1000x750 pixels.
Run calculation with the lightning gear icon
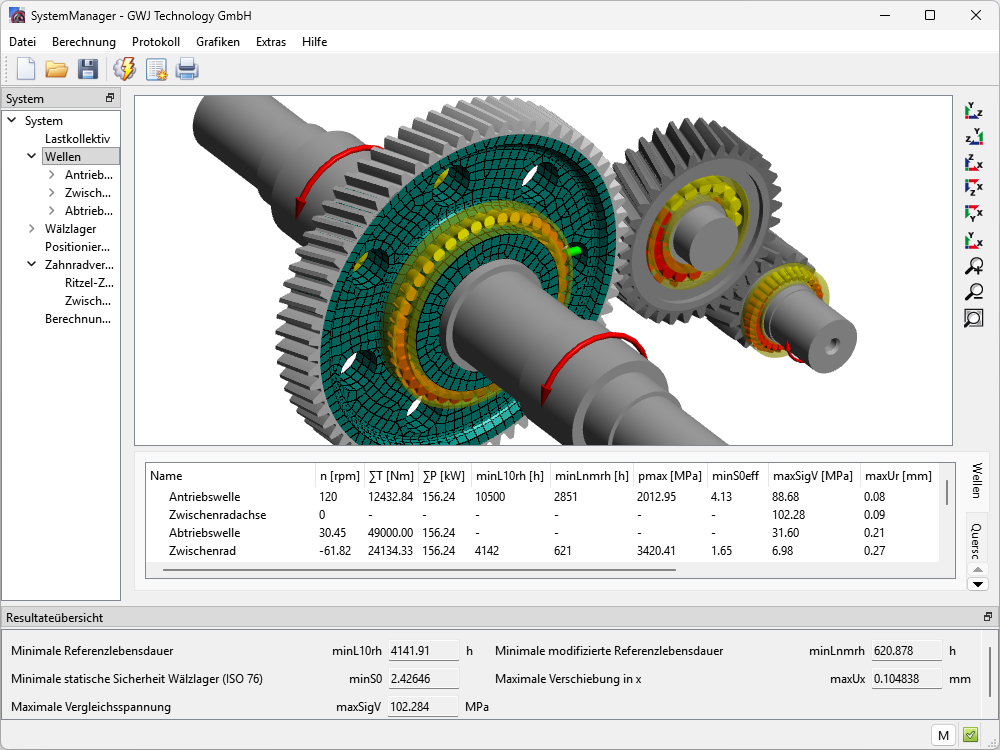125,69
